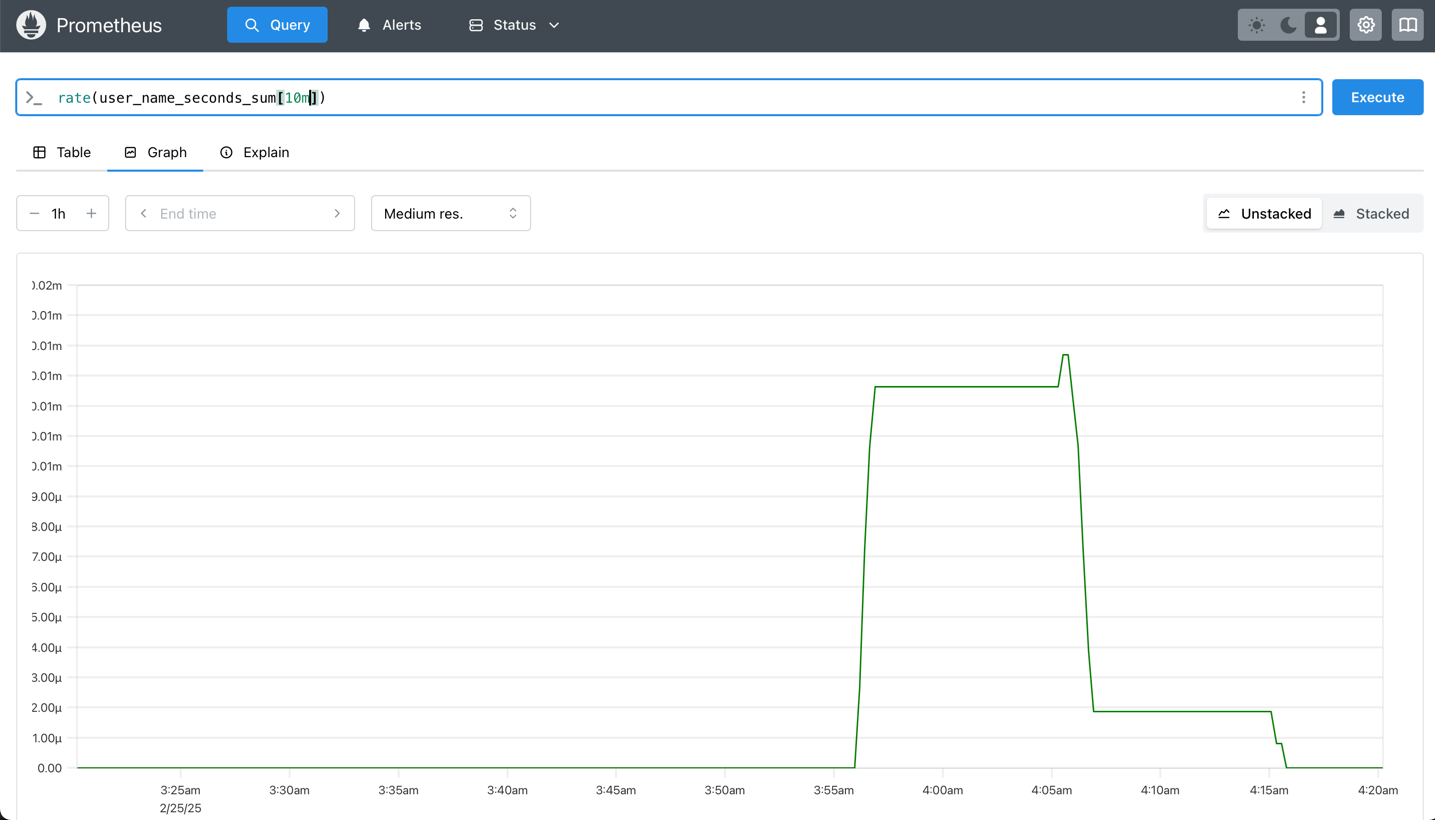The width and height of the screenshot is (1435, 820).
Task: Click the 5.00µ y-axis label
Action: [47, 617]
